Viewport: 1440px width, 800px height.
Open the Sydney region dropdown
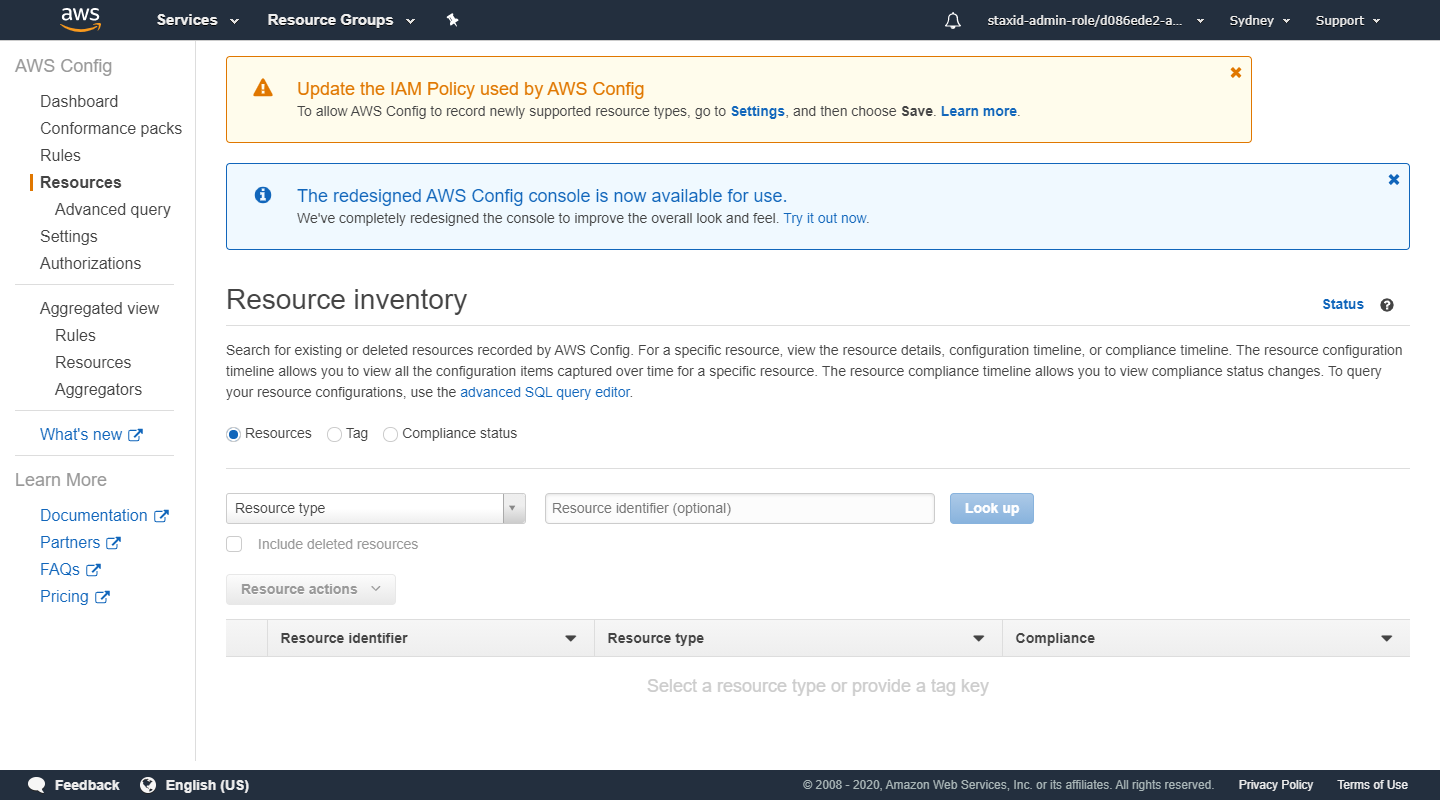coord(1260,20)
